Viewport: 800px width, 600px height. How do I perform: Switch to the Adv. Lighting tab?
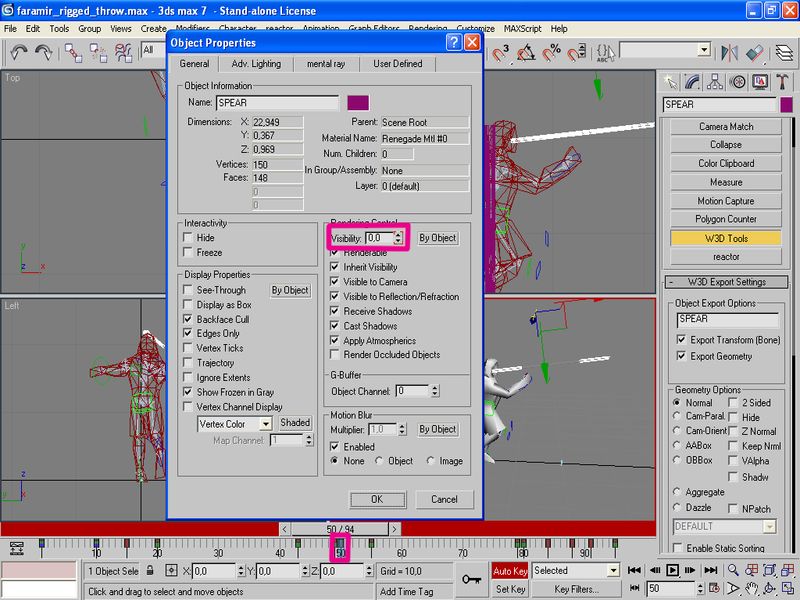[256, 64]
